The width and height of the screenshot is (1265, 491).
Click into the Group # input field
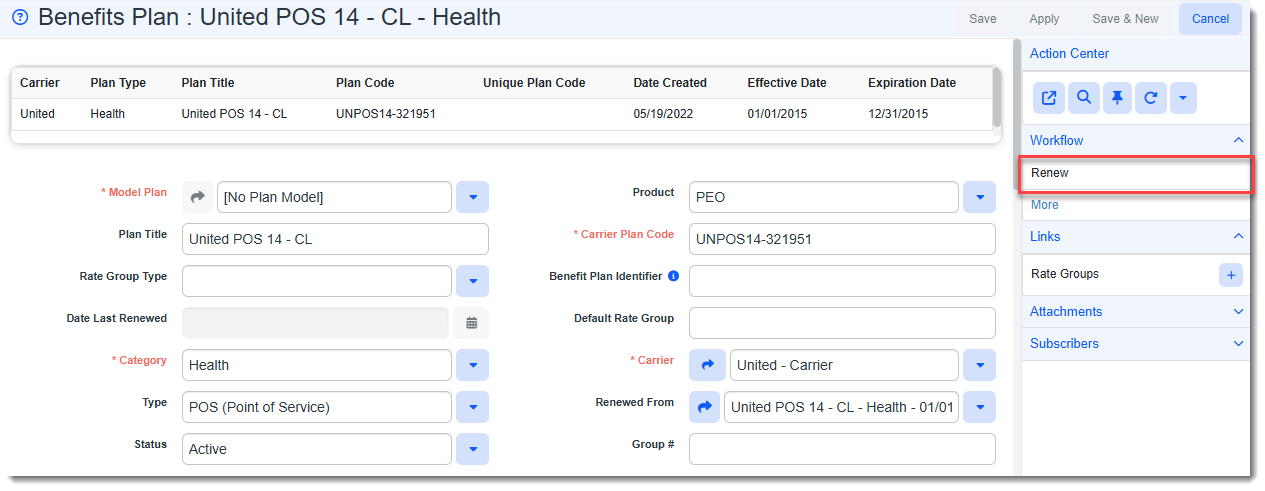pyautogui.click(x=842, y=449)
